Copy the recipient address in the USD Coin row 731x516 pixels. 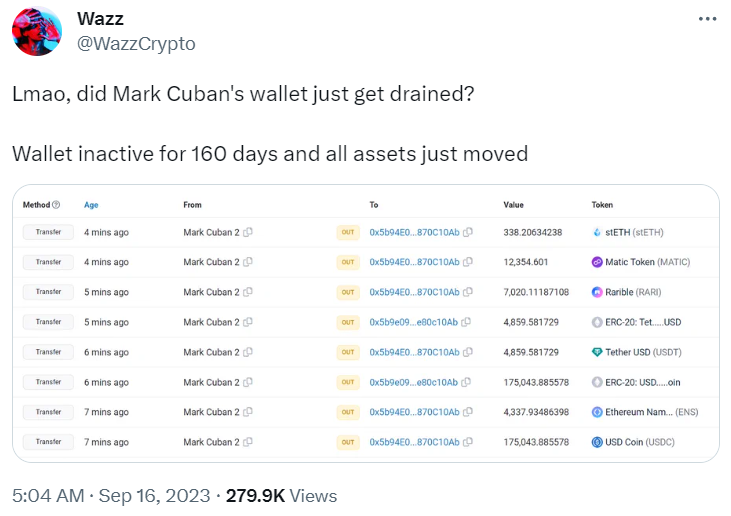point(468,441)
